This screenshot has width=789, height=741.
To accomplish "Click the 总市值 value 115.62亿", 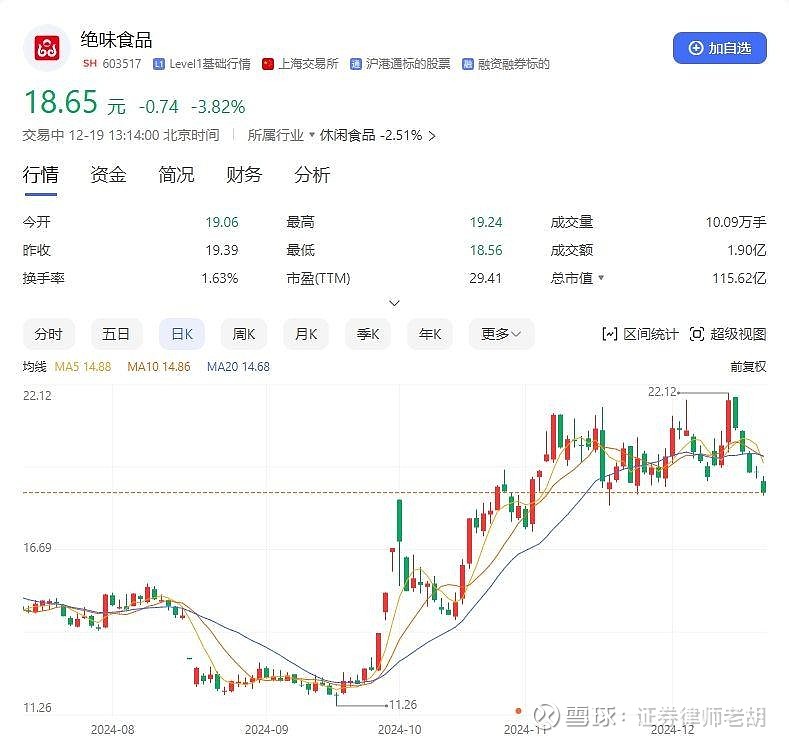I will click(x=739, y=278).
